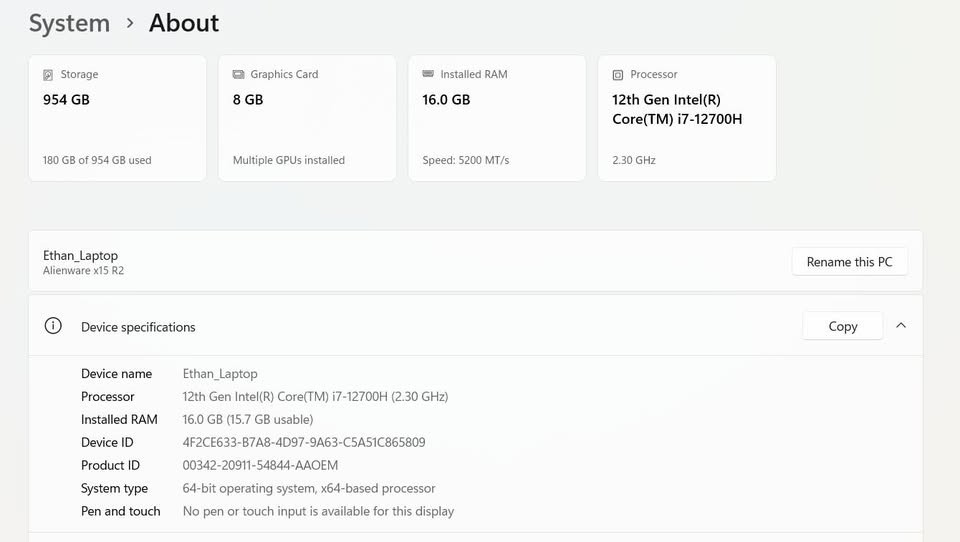The image size is (960, 542).
Task: Click the Device specifications info icon
Action: (53, 326)
